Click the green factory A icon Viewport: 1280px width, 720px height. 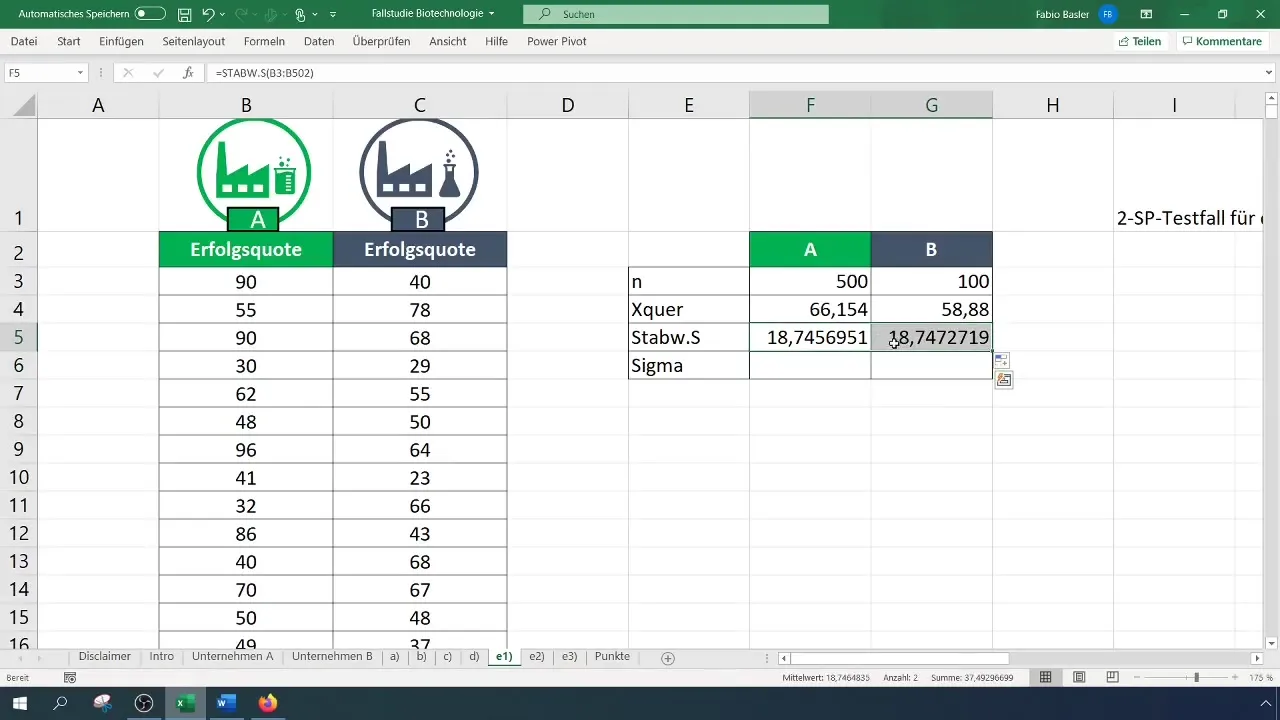point(254,174)
